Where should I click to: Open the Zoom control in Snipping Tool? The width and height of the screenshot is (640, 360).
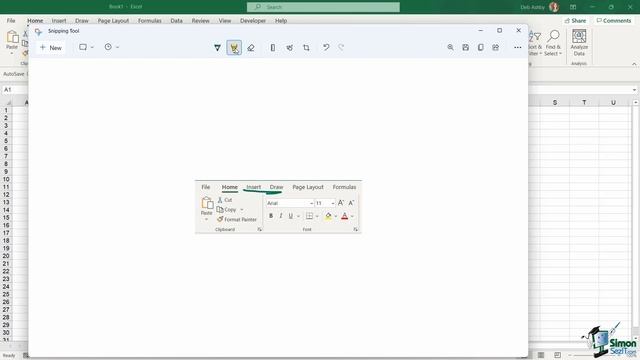tap(450, 47)
